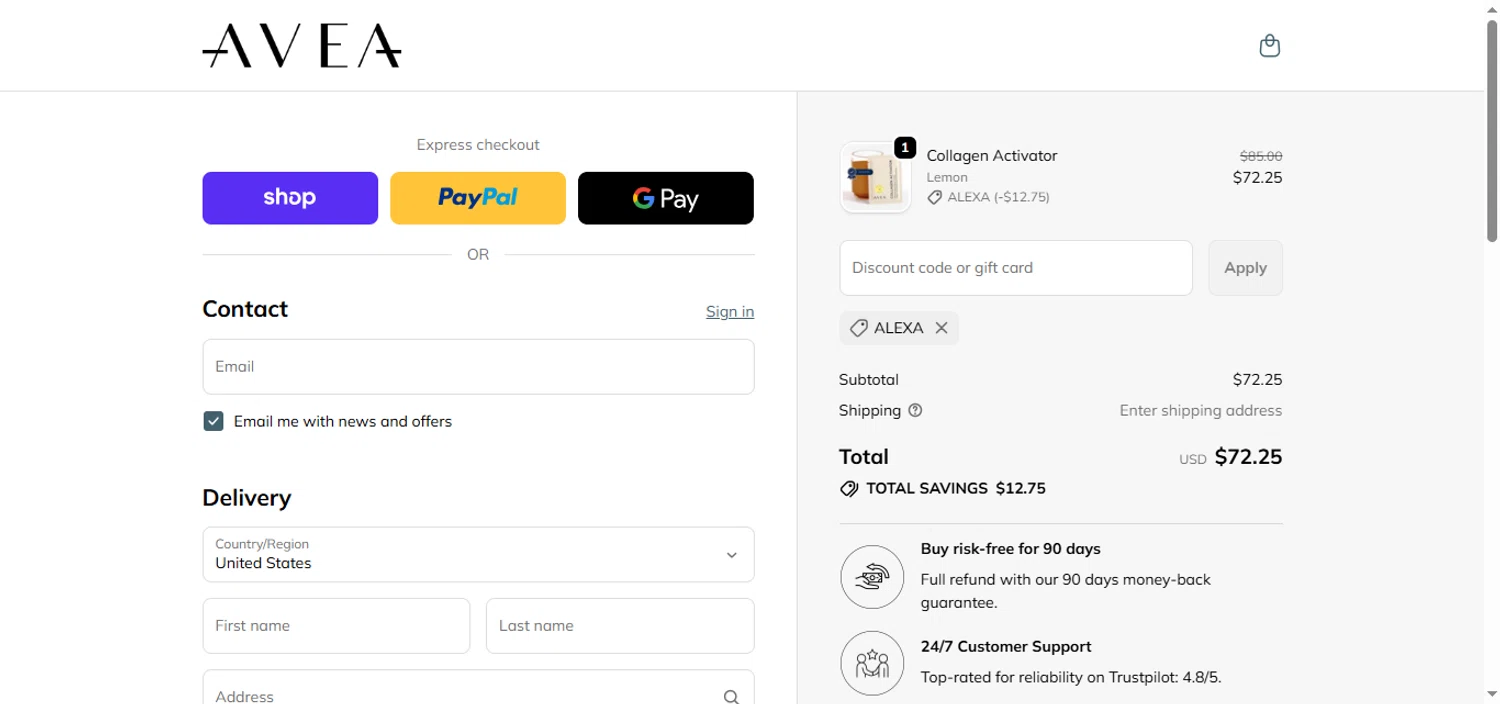Click the Lemon variant text
The width and height of the screenshot is (1500, 704).
pos(947,177)
